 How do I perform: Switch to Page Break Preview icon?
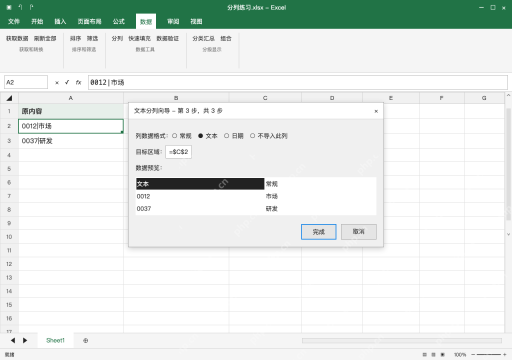click(443, 355)
